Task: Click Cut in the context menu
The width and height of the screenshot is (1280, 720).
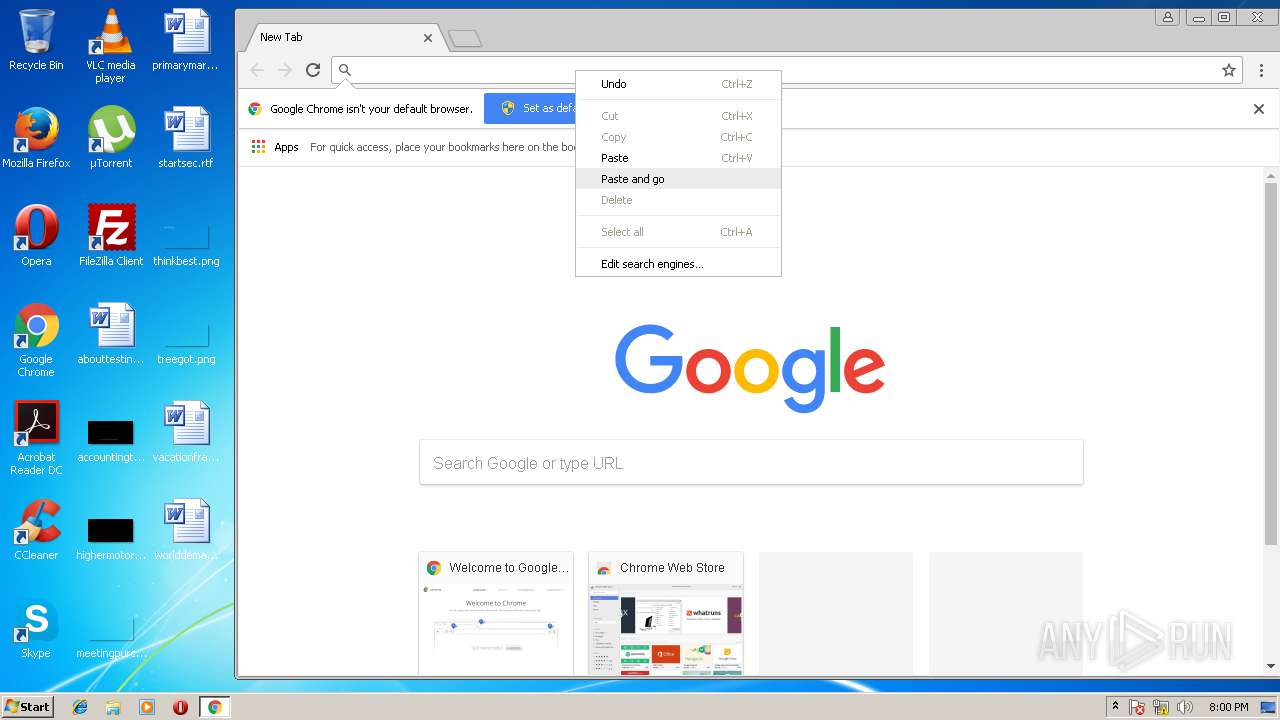Action: pos(678,116)
